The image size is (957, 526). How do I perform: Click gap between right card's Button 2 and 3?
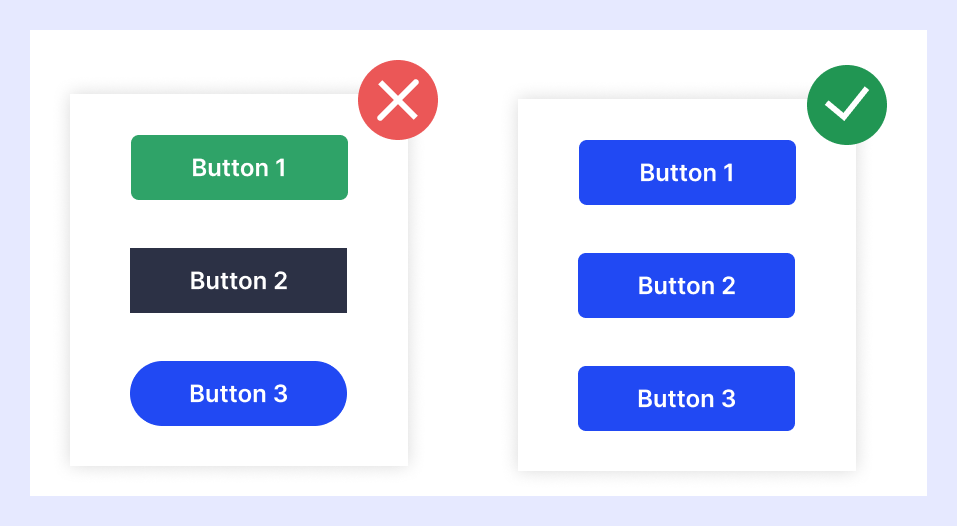687,342
